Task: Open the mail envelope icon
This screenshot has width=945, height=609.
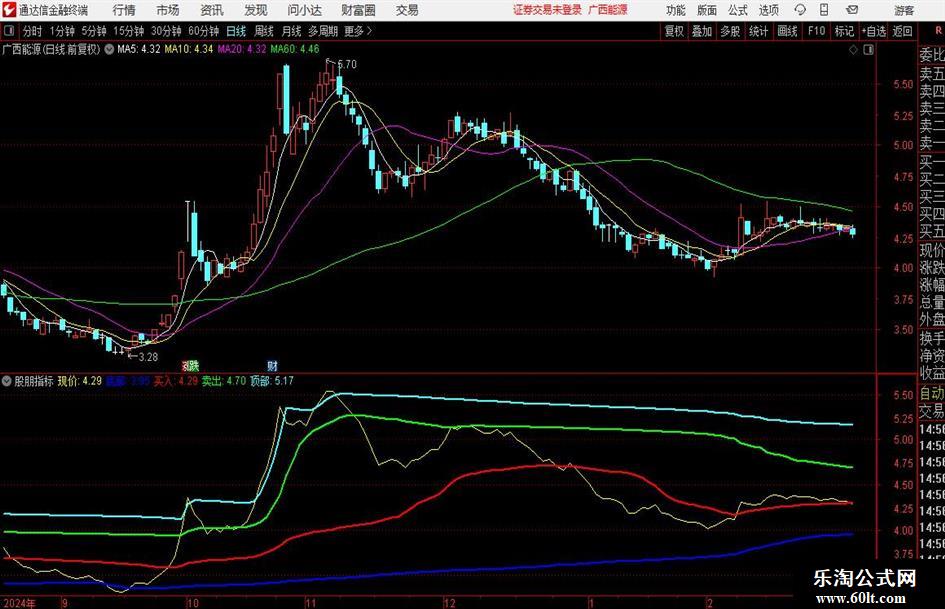Action: 852,10
